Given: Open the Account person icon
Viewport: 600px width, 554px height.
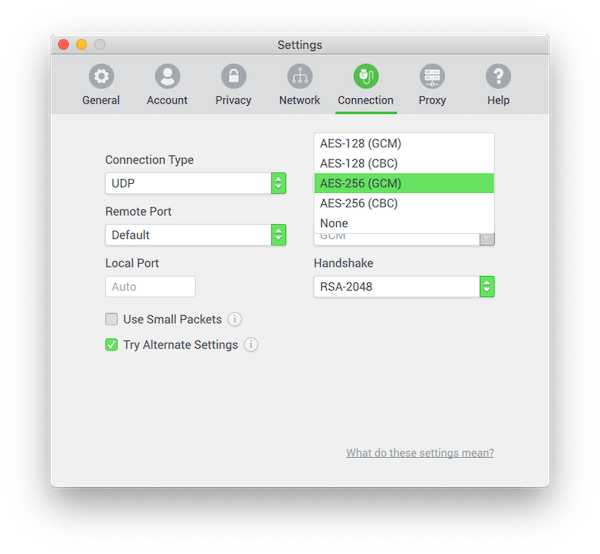Looking at the screenshot, I should [167, 77].
